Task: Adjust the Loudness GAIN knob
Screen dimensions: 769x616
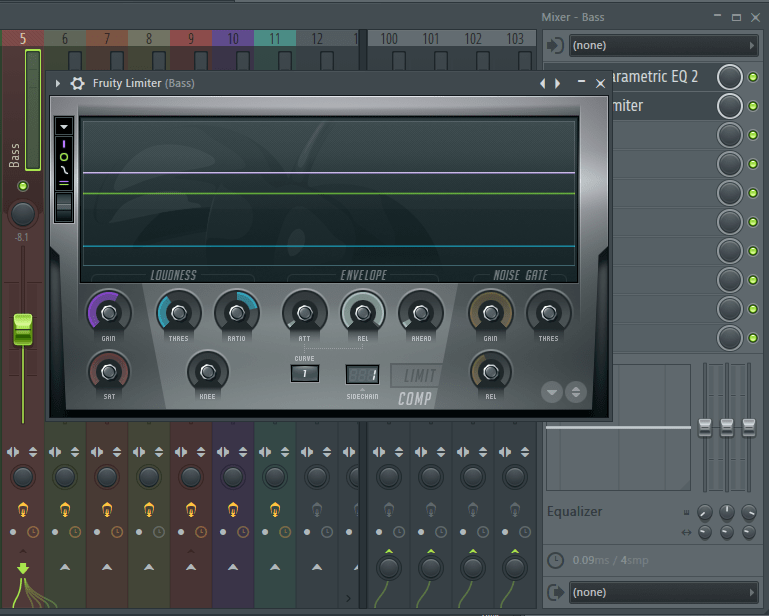Action: tap(109, 312)
